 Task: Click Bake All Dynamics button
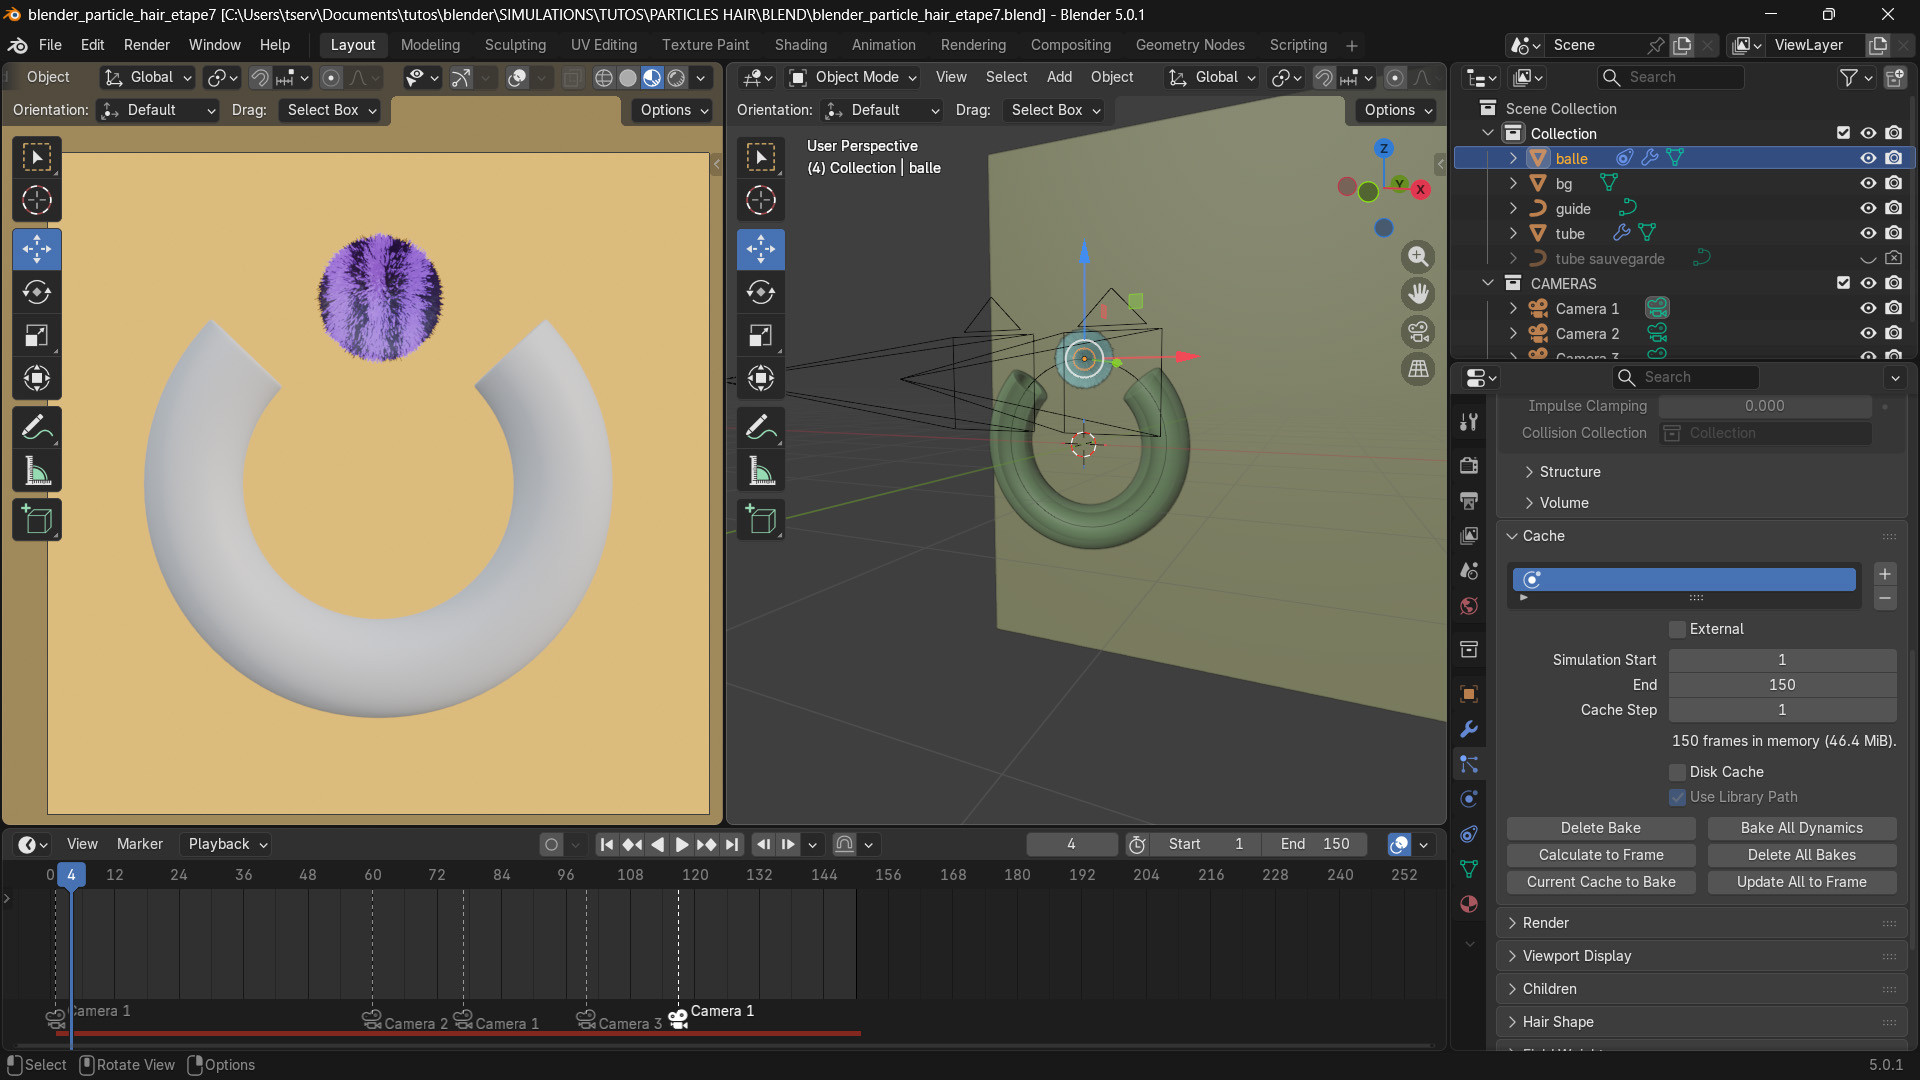tap(1801, 828)
